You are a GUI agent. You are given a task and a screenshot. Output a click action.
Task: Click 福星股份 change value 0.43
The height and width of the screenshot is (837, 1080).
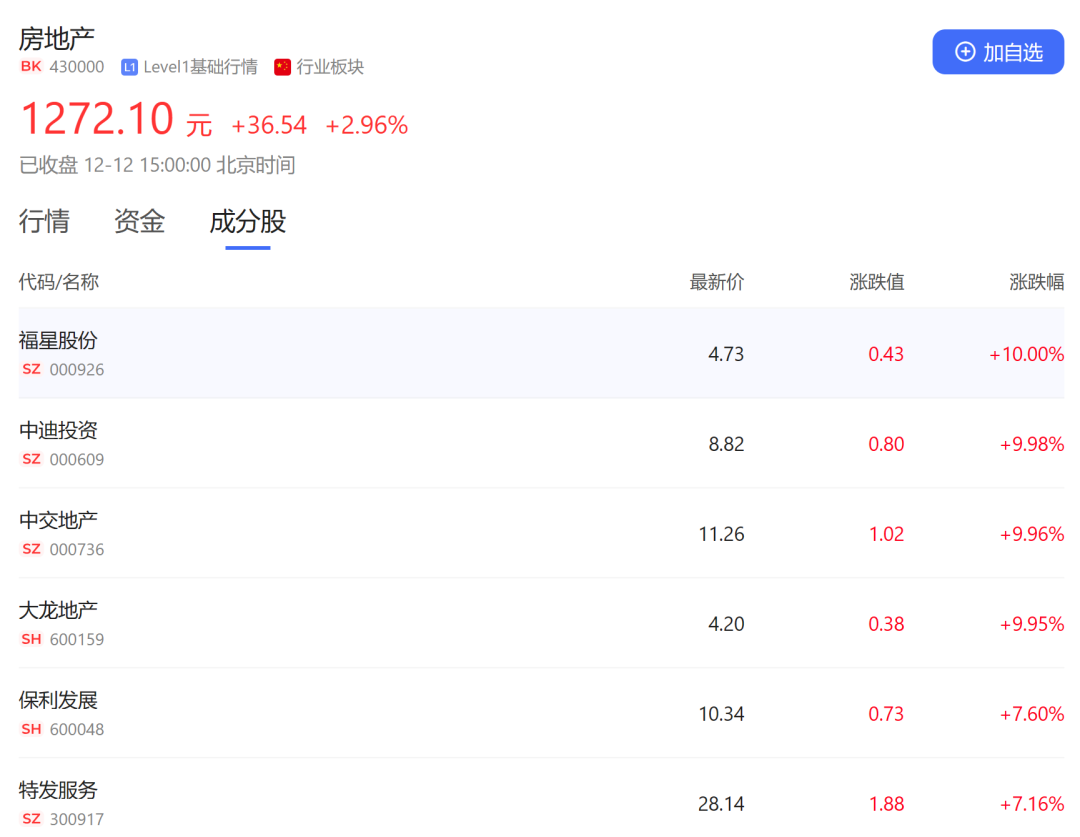(886, 354)
